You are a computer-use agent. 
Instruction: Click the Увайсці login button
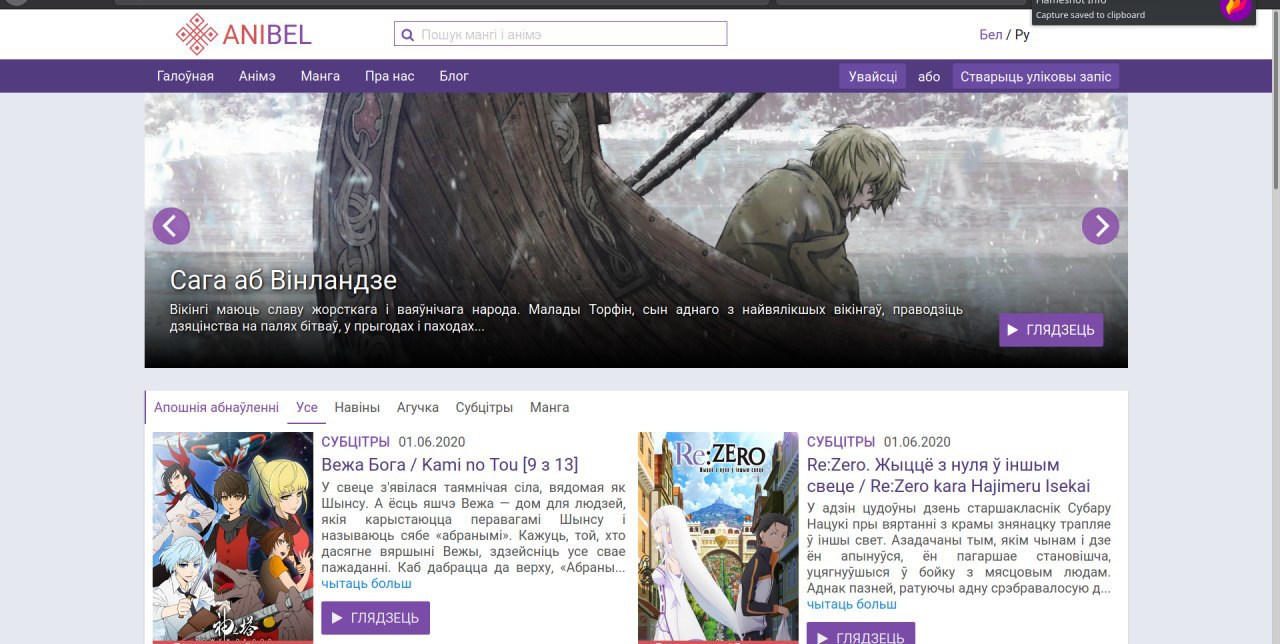pyautogui.click(x=873, y=77)
